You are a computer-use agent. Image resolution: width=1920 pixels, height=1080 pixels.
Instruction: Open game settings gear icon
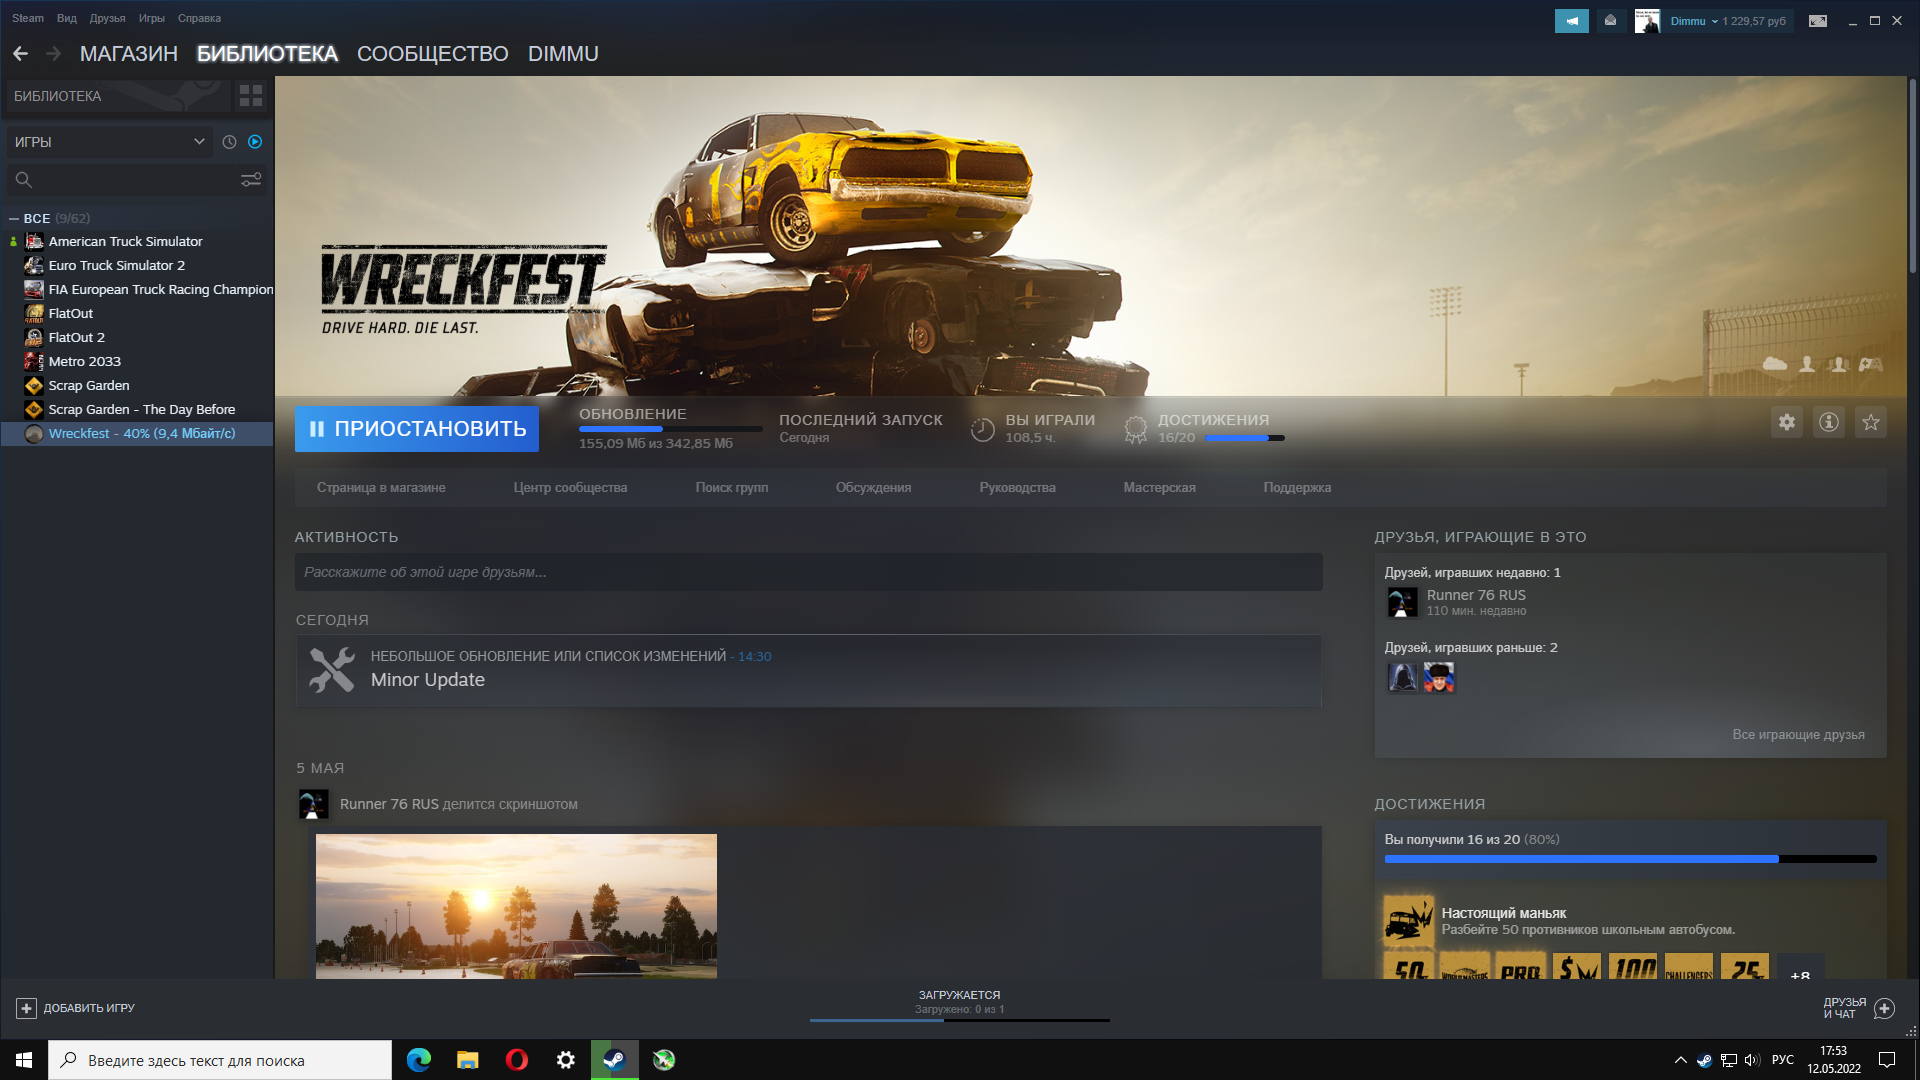[x=1786, y=422]
